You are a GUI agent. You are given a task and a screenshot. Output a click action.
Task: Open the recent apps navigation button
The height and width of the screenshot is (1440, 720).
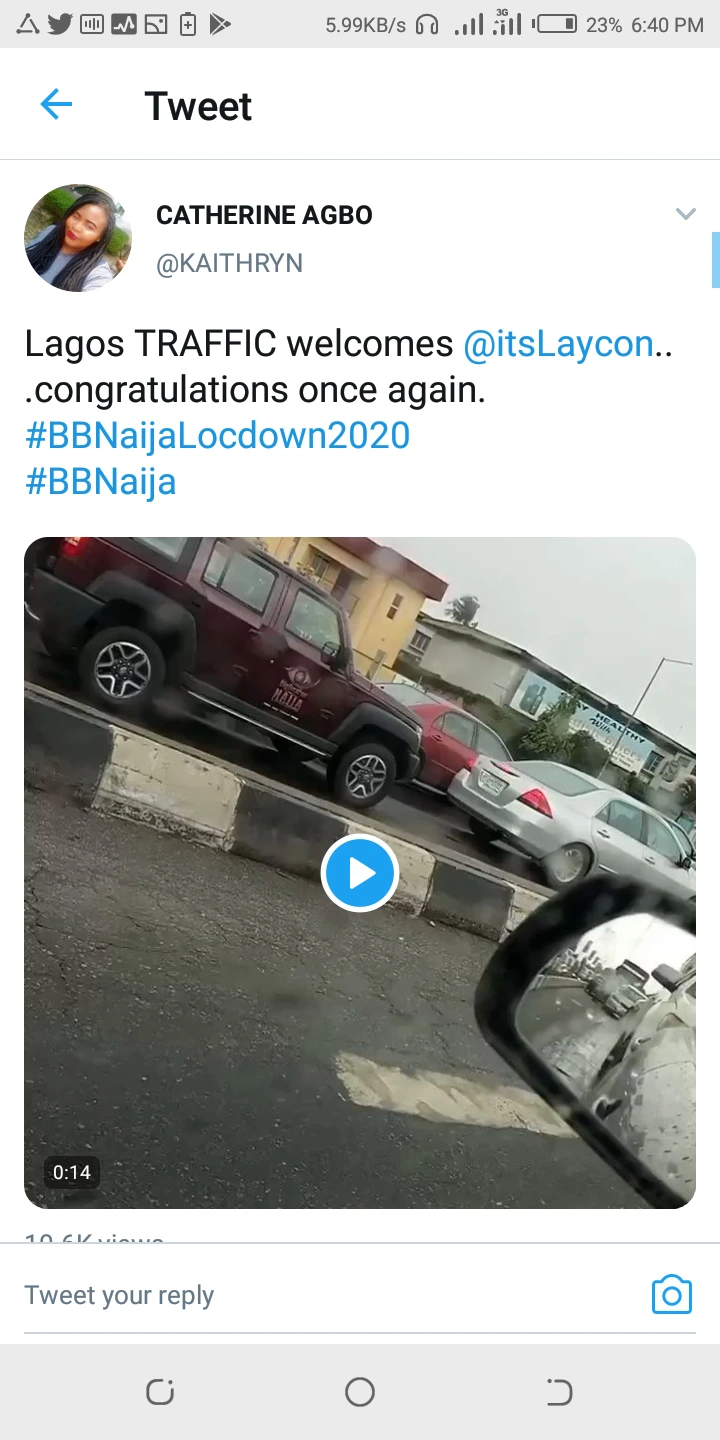pos(160,1392)
